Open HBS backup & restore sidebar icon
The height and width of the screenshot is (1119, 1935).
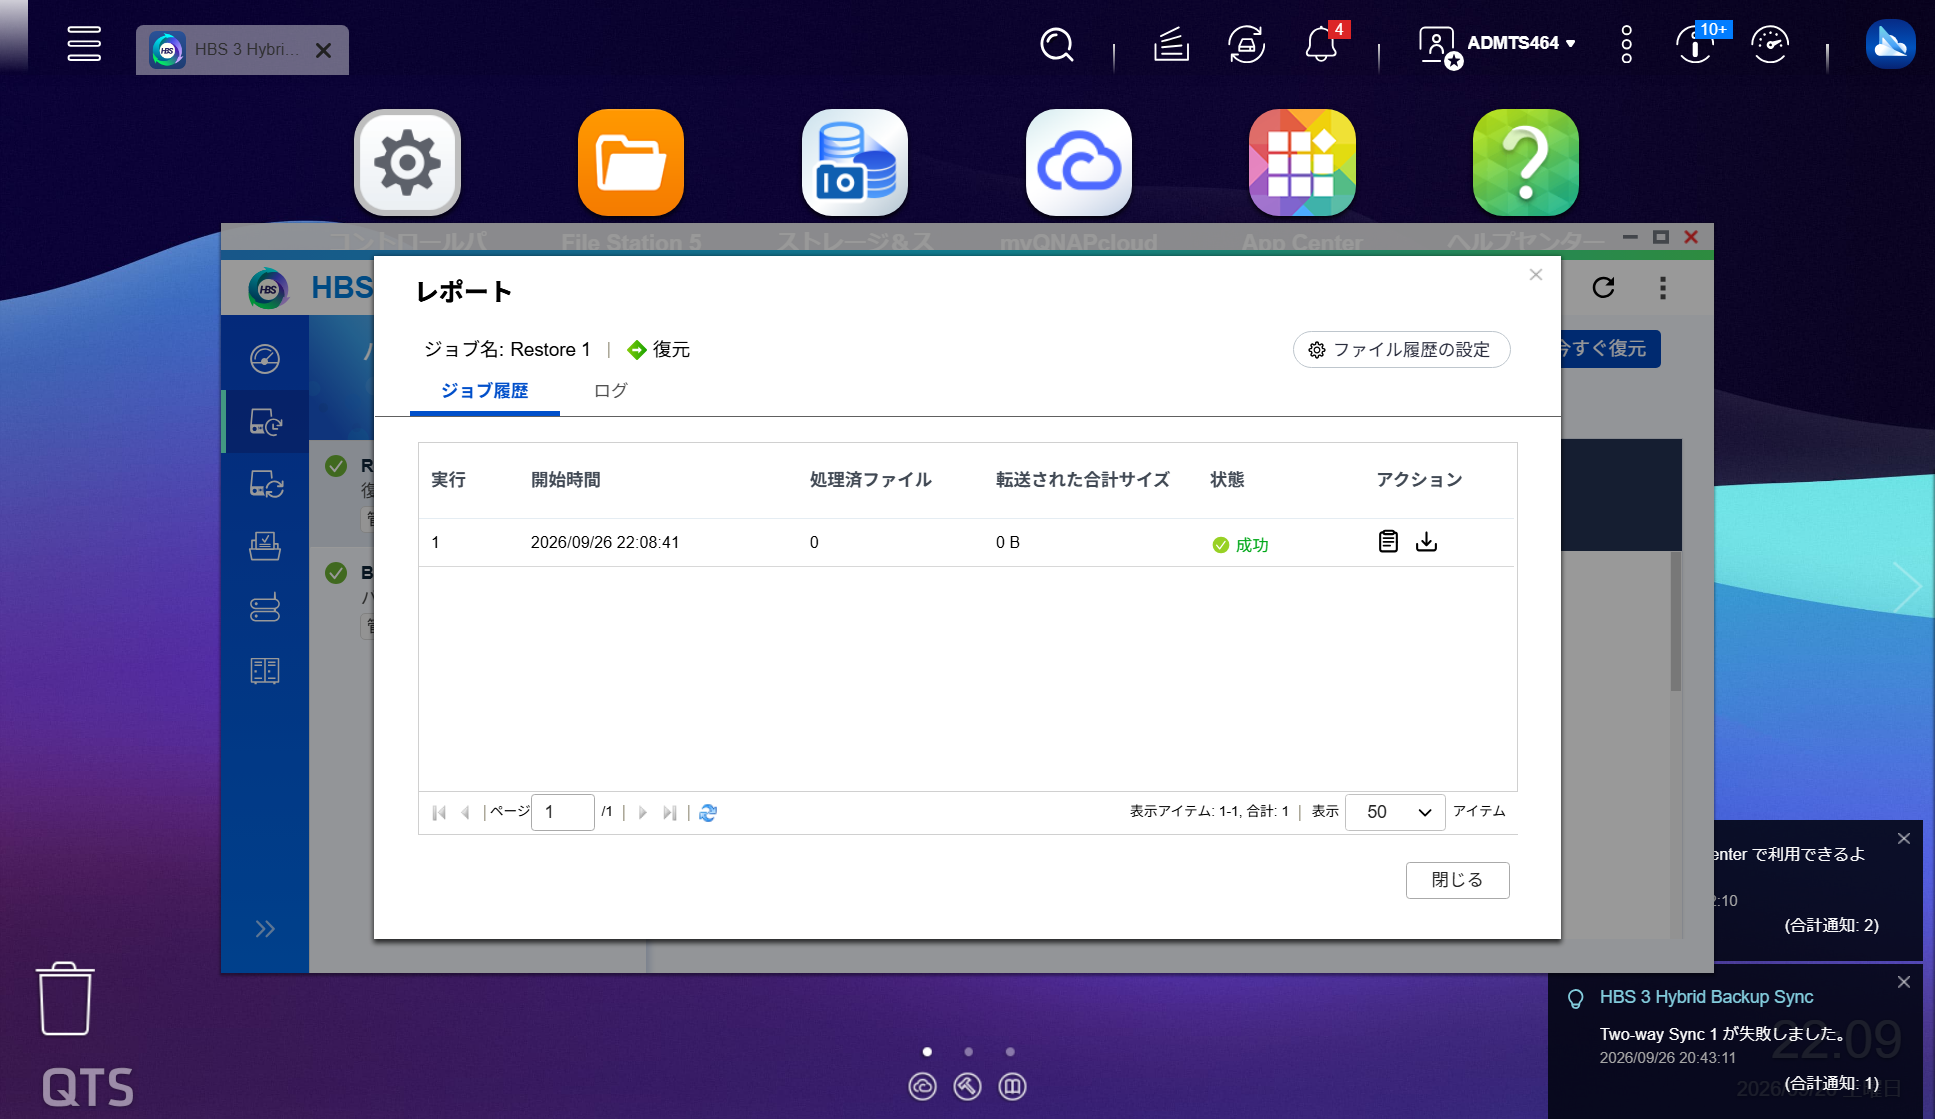[265, 422]
